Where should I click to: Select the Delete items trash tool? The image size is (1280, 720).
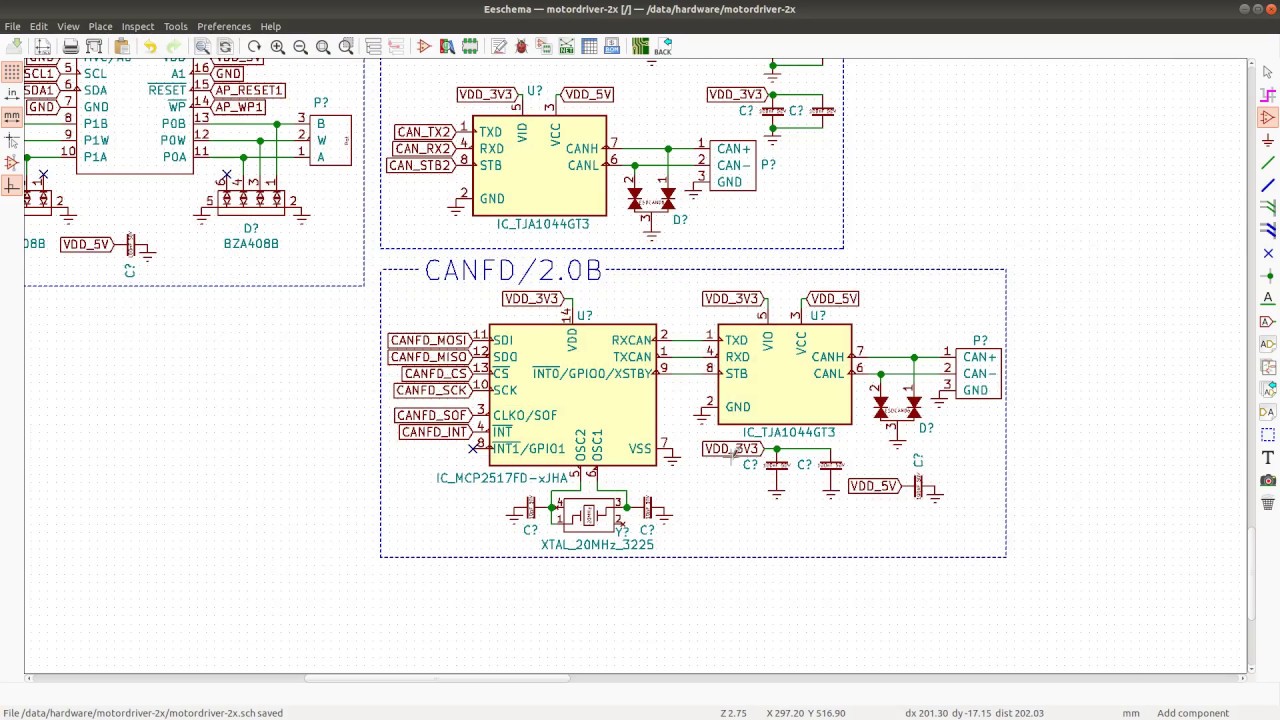tap(1268, 503)
